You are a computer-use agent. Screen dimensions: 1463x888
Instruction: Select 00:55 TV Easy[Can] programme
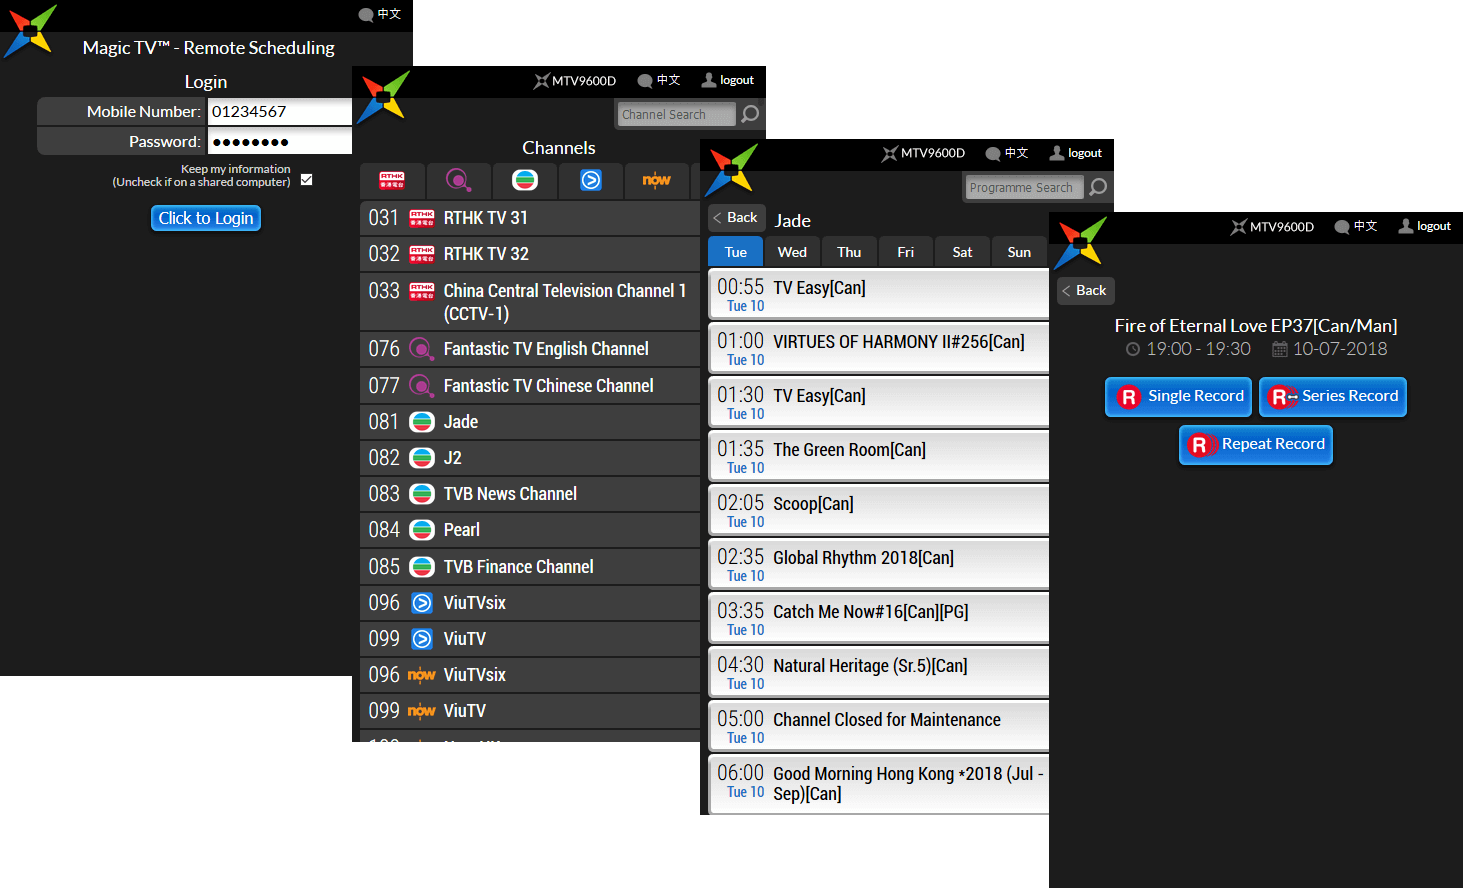pyautogui.click(x=878, y=294)
